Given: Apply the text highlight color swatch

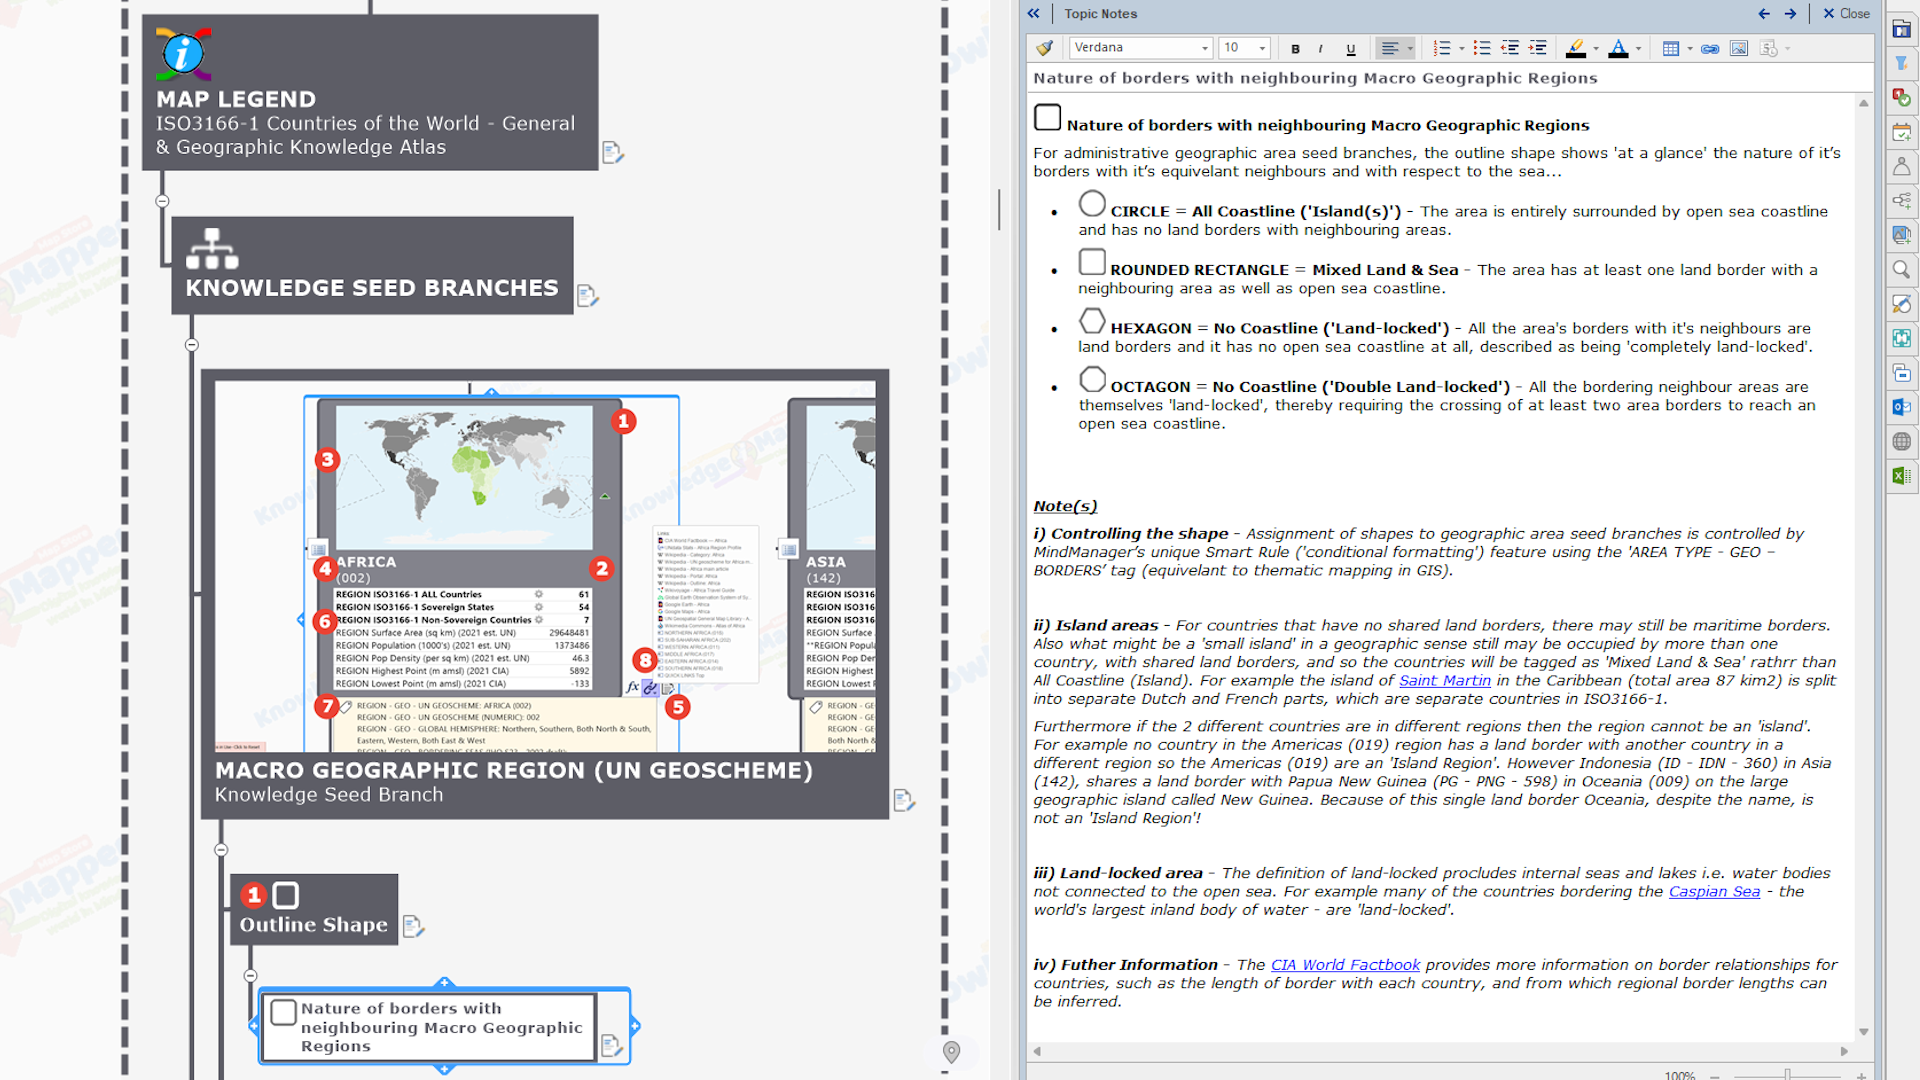Looking at the screenshot, I should [1576, 48].
